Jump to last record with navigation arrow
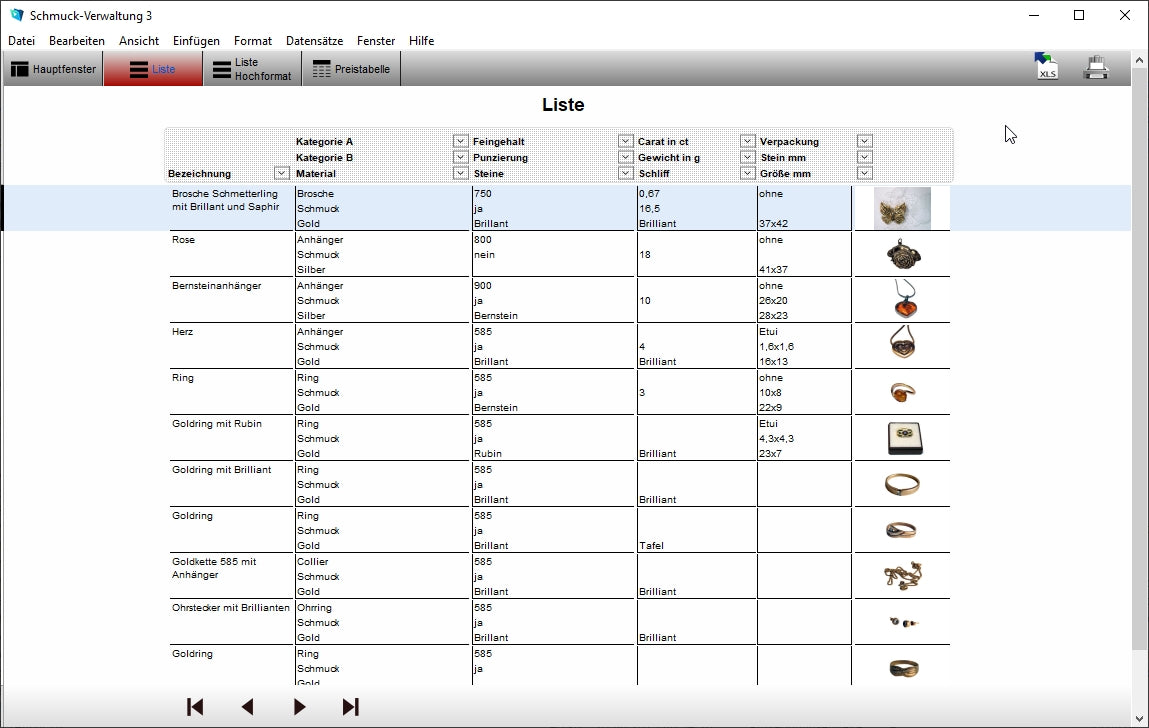 point(350,707)
